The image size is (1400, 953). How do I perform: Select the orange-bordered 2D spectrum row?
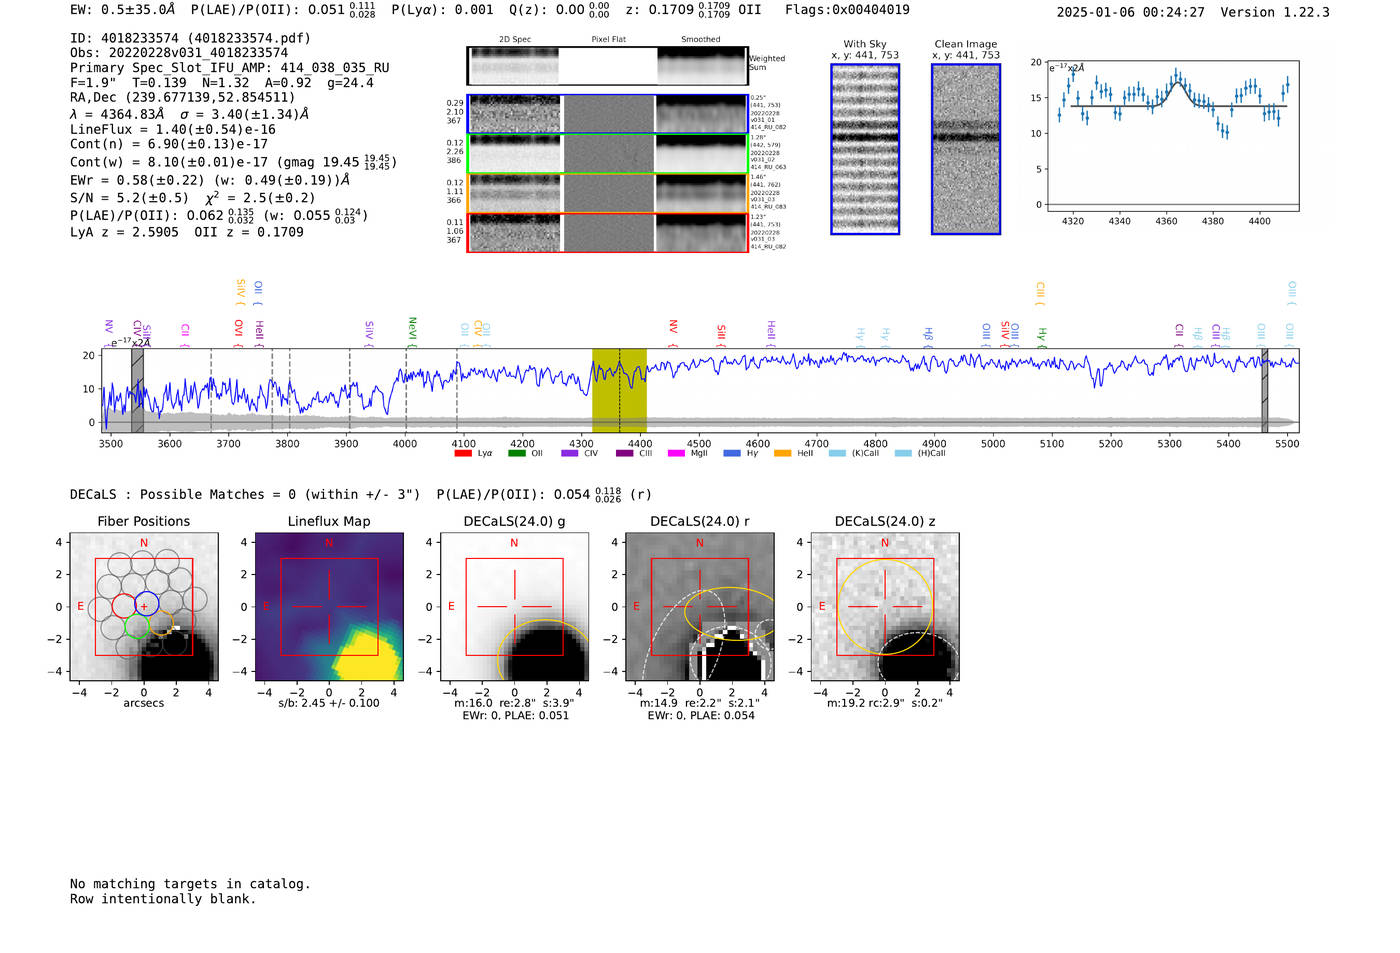pyautogui.click(x=607, y=193)
